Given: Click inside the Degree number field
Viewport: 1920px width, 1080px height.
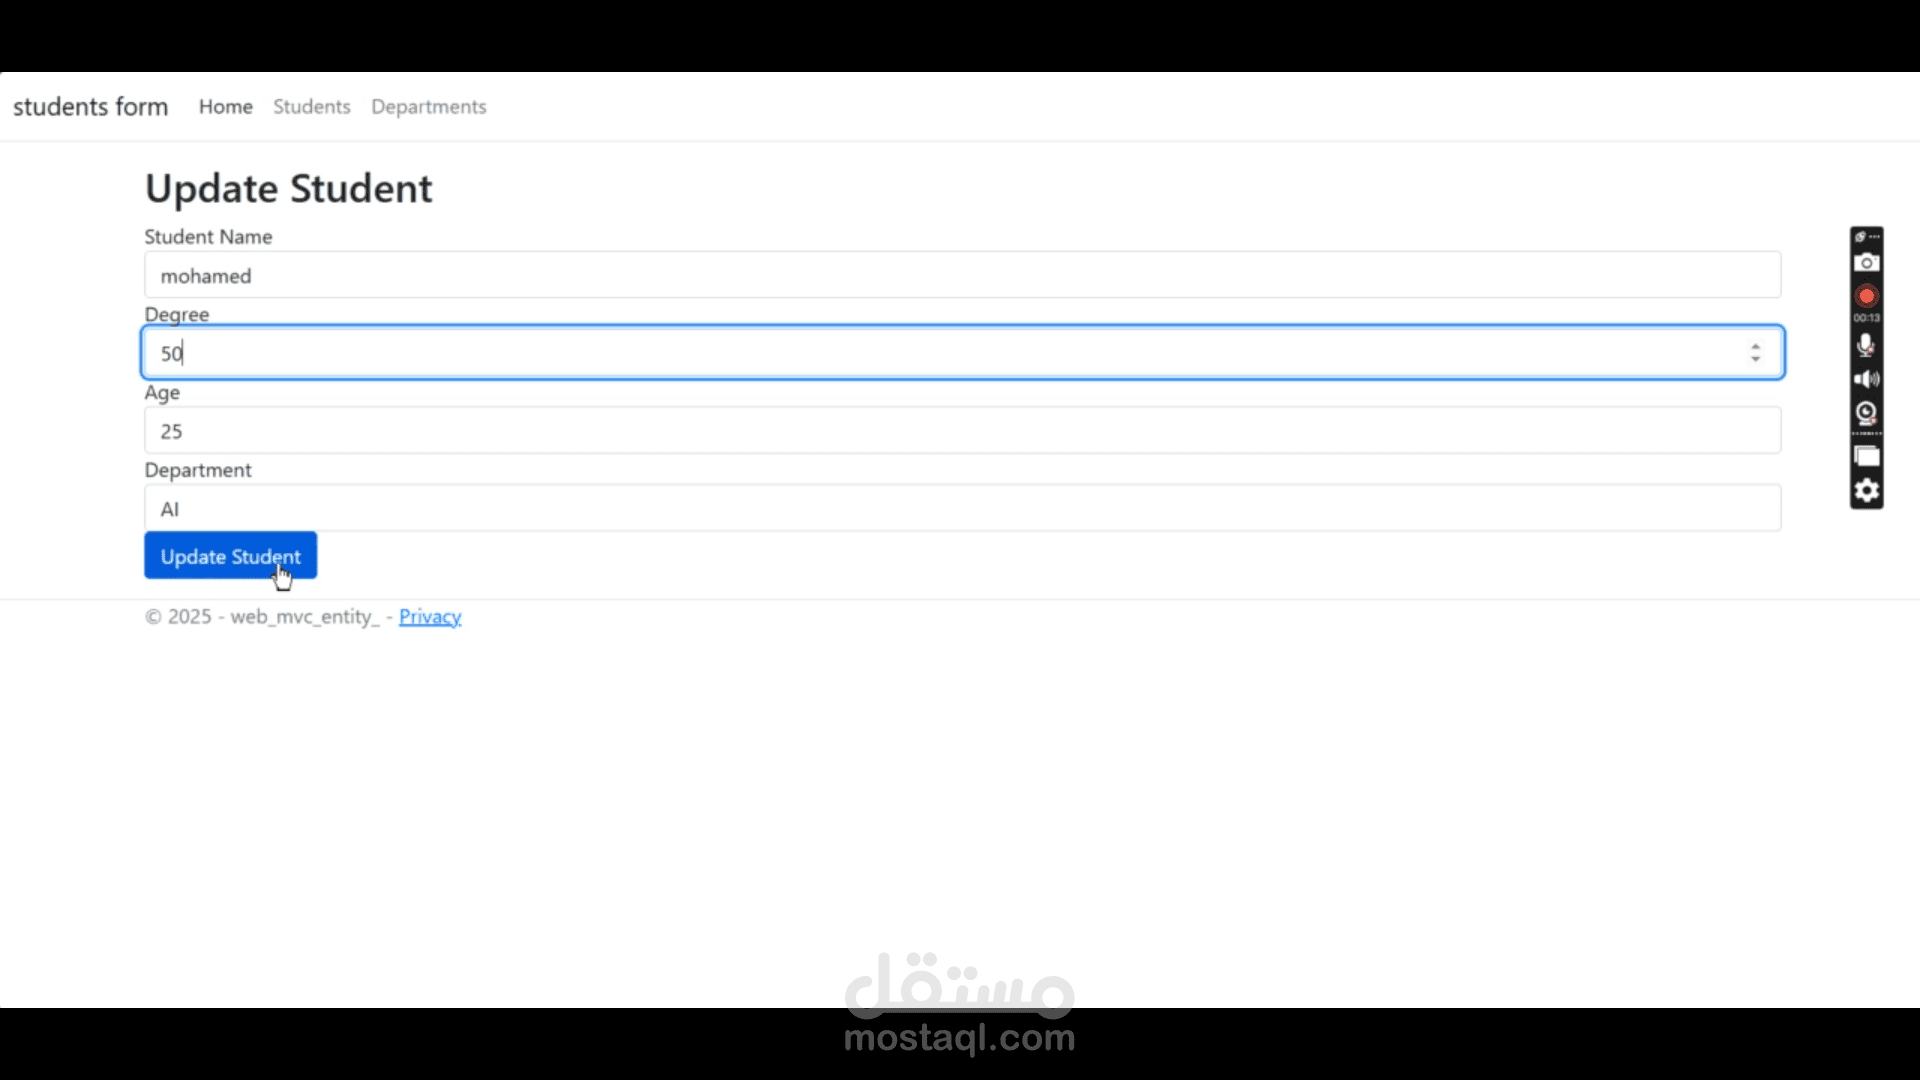Looking at the screenshot, I should tap(940, 353).
